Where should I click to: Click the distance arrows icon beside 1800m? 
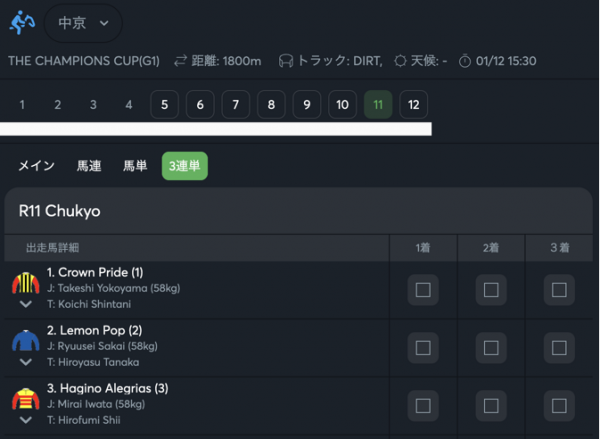[180, 61]
